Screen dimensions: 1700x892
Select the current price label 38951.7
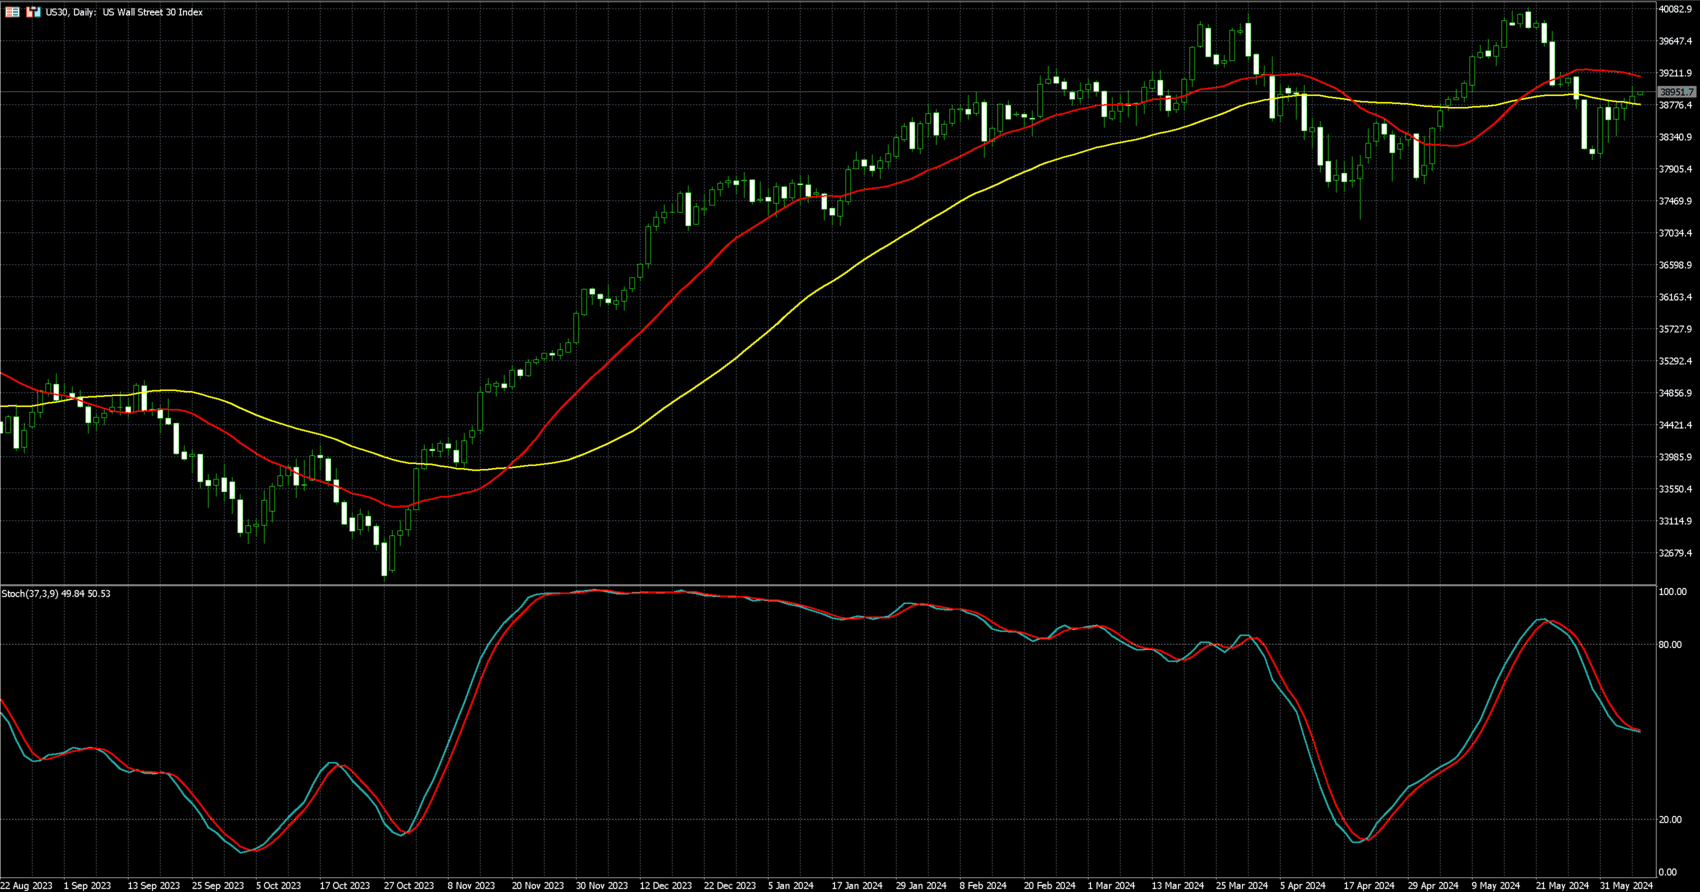[x=1677, y=92]
